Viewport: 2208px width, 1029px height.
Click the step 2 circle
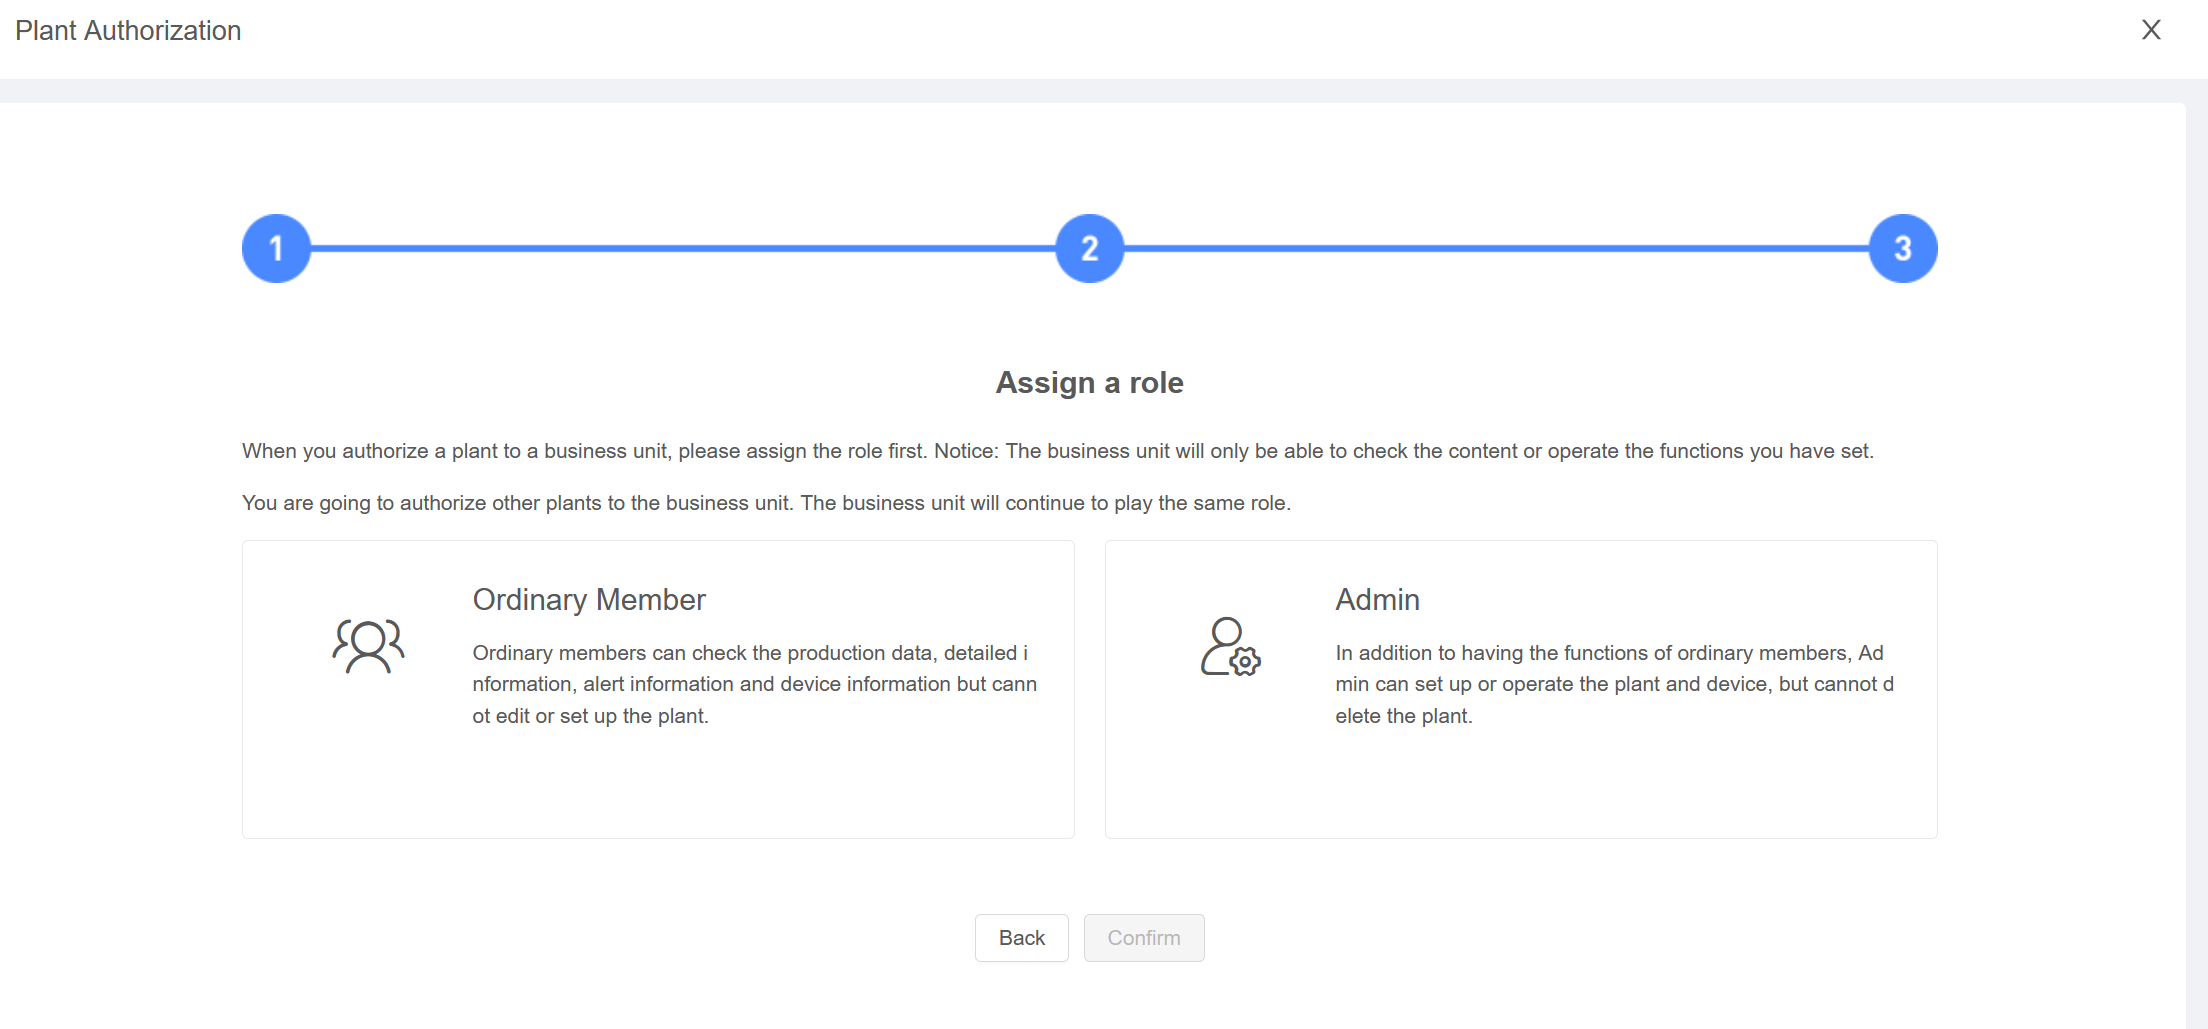[1089, 249]
